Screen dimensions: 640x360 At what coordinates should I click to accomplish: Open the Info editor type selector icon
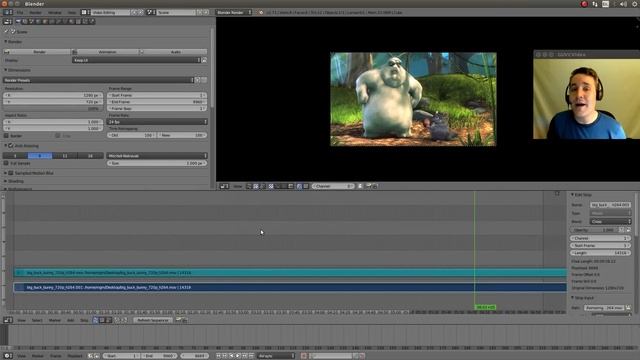(x=8, y=12)
